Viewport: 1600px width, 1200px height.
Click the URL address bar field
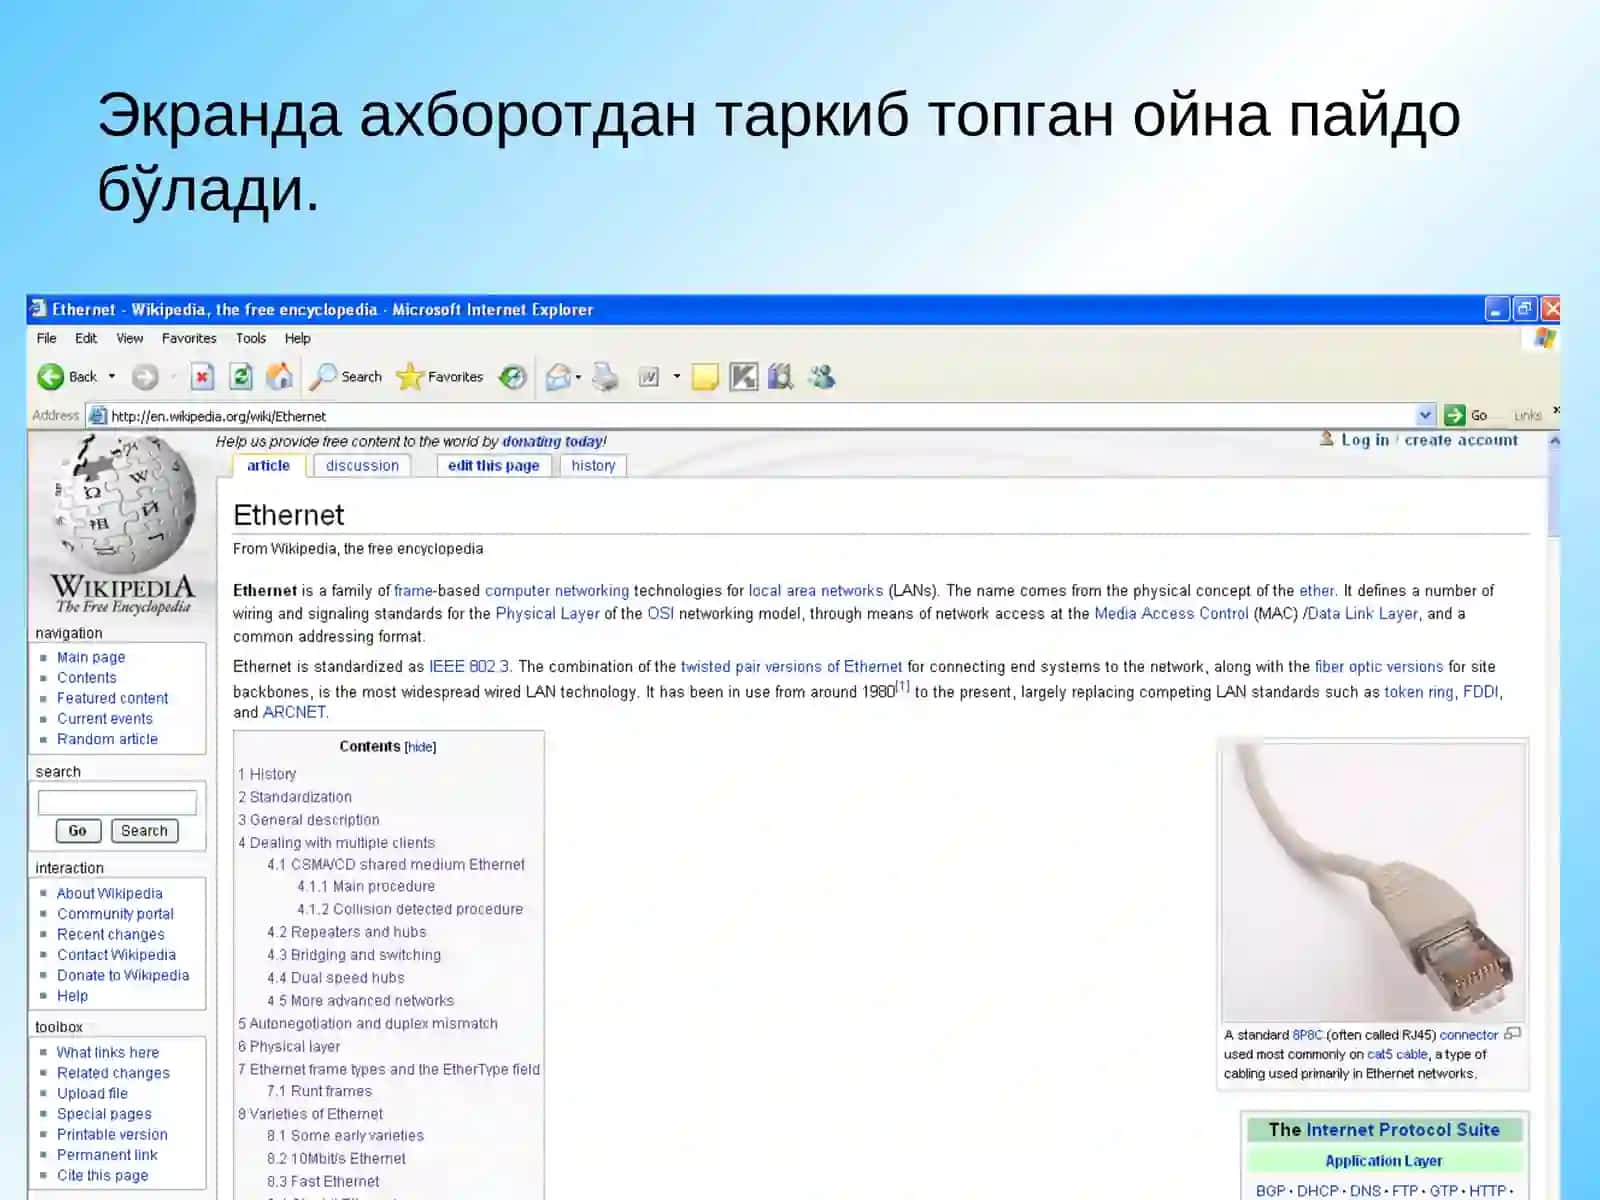point(760,415)
